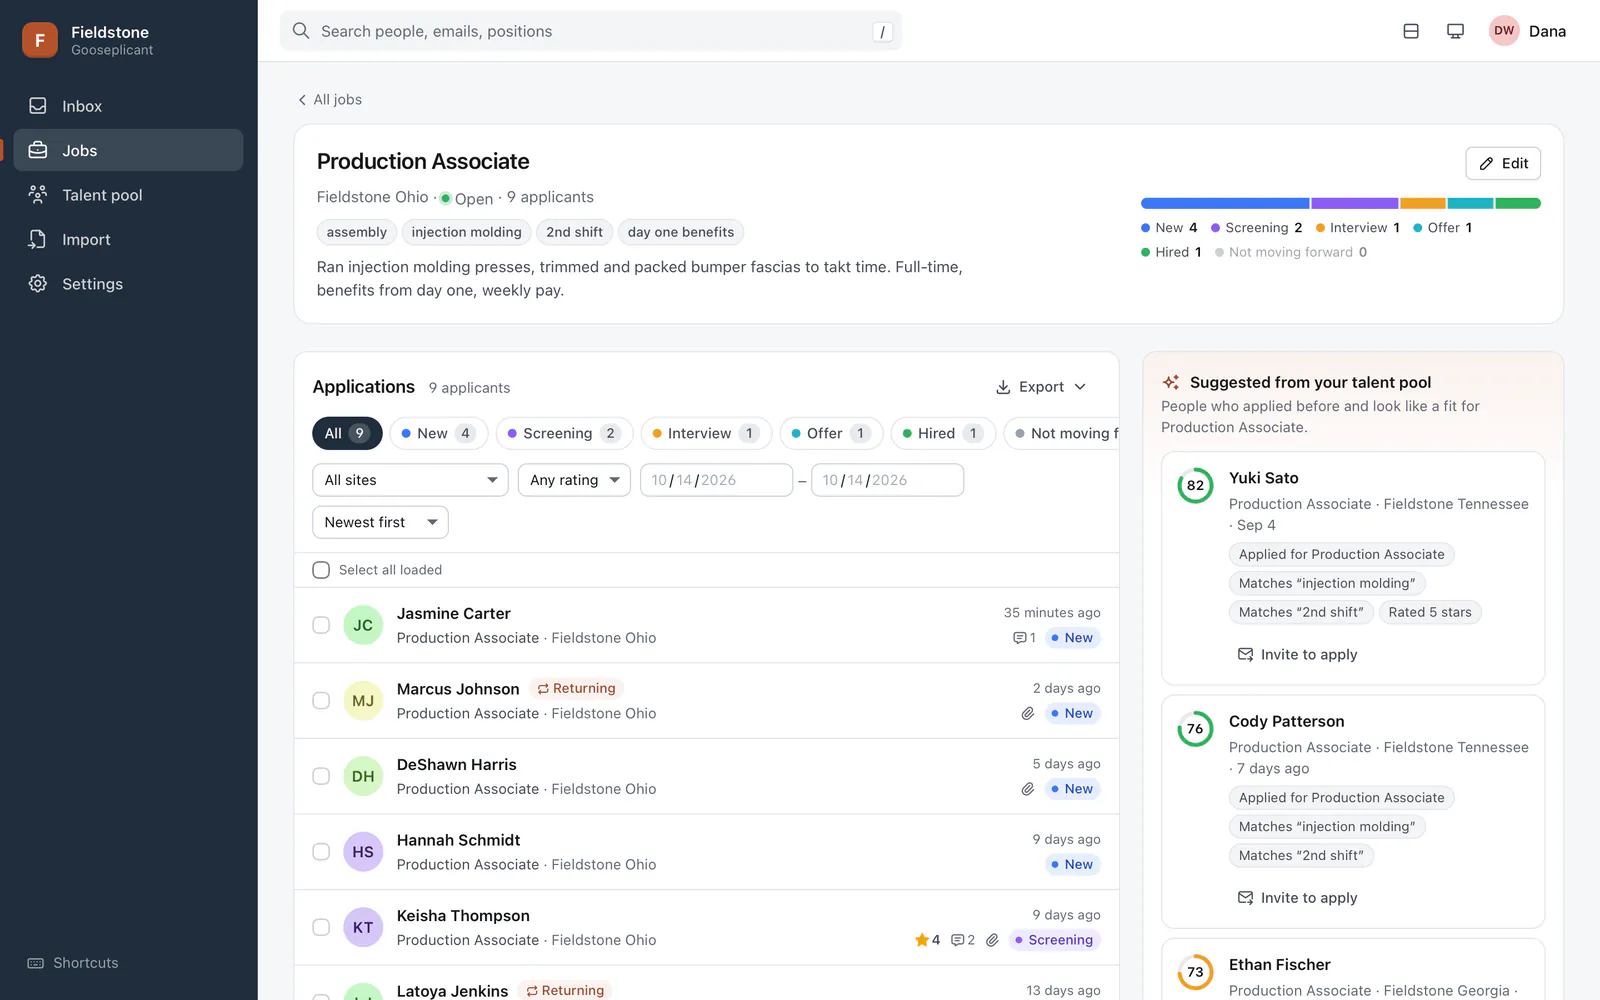Invite Yuki Sato to apply
This screenshot has height=1000, width=1600.
coord(1297,655)
